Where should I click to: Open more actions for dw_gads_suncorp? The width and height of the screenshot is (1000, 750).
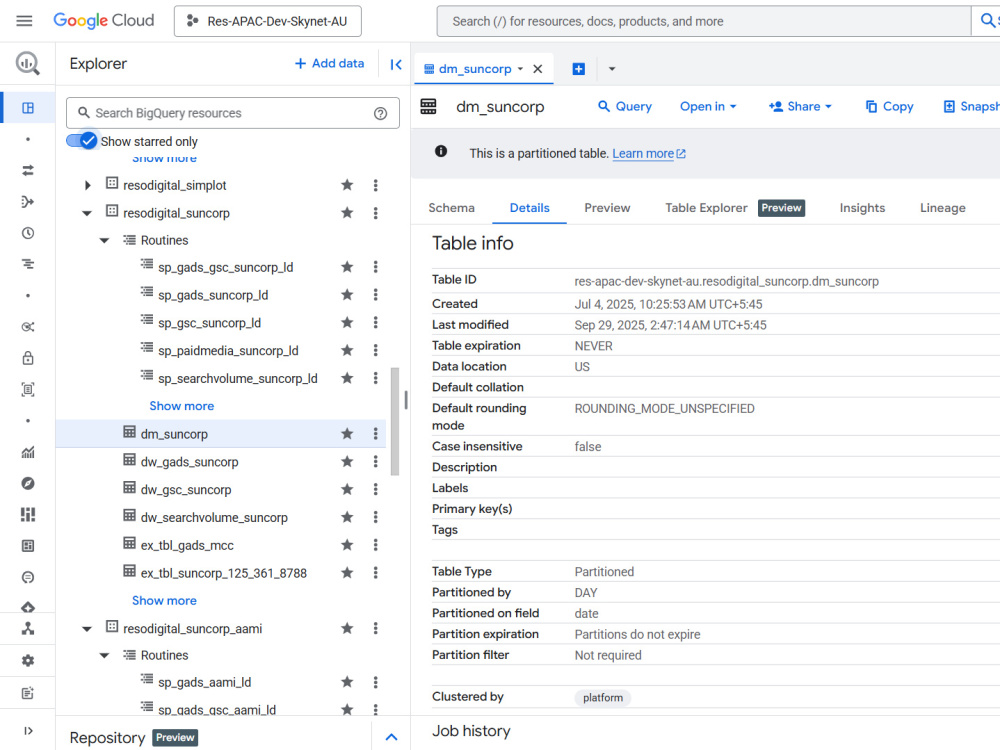(x=376, y=461)
